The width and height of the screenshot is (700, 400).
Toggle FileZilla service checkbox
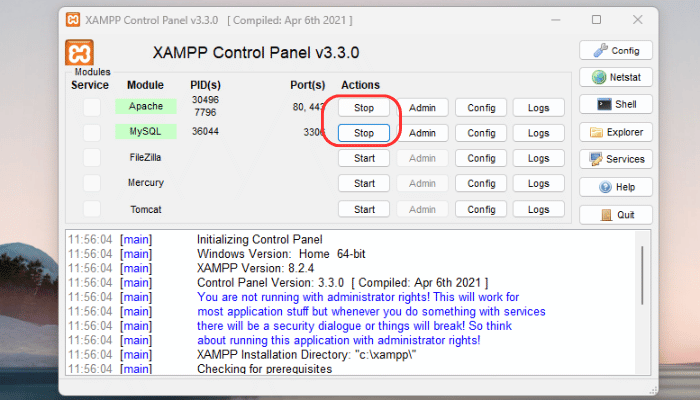coord(92,158)
